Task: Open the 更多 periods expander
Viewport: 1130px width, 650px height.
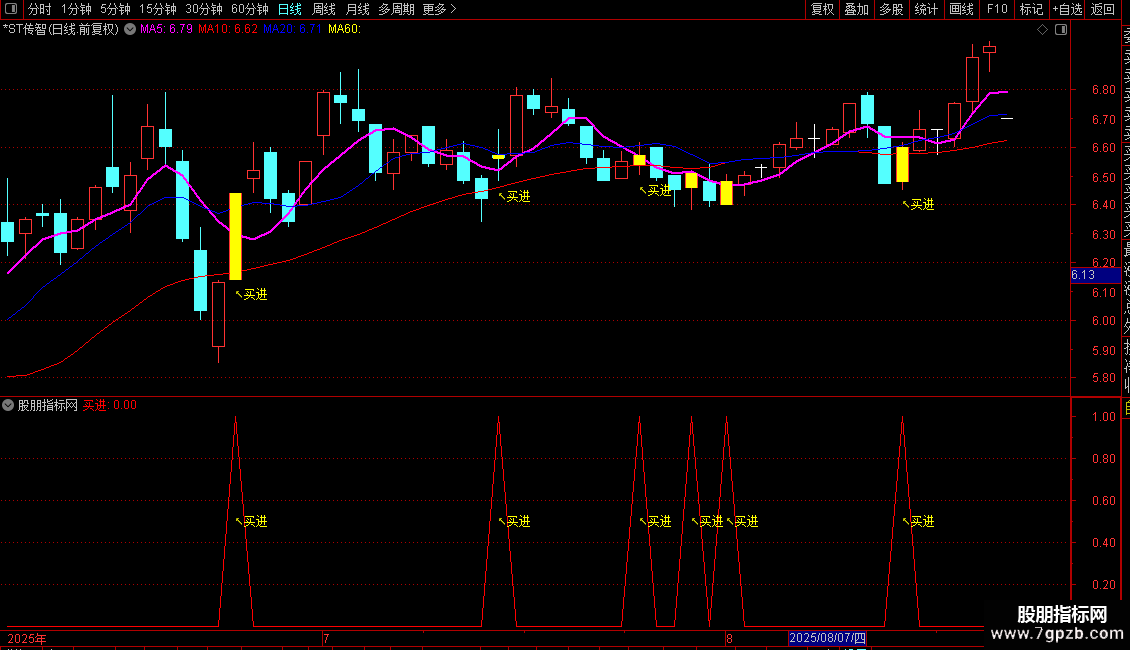Action: 439,9
